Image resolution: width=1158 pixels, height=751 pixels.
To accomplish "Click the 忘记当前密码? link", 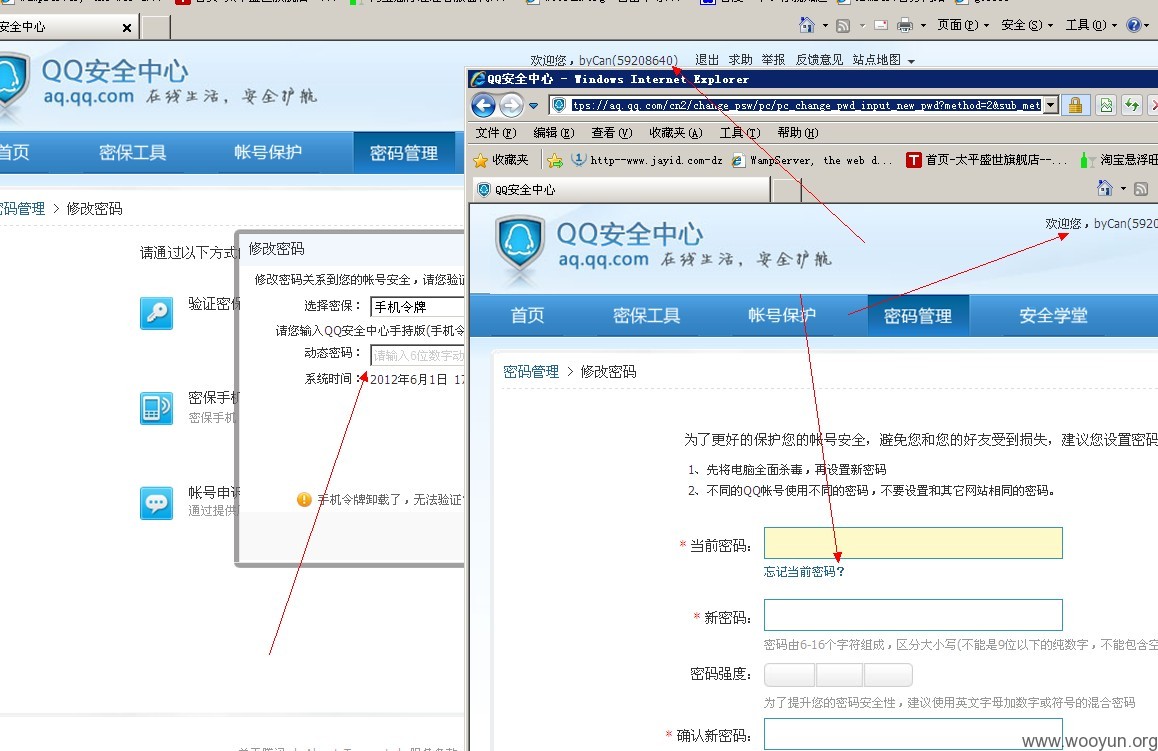I will [804, 572].
